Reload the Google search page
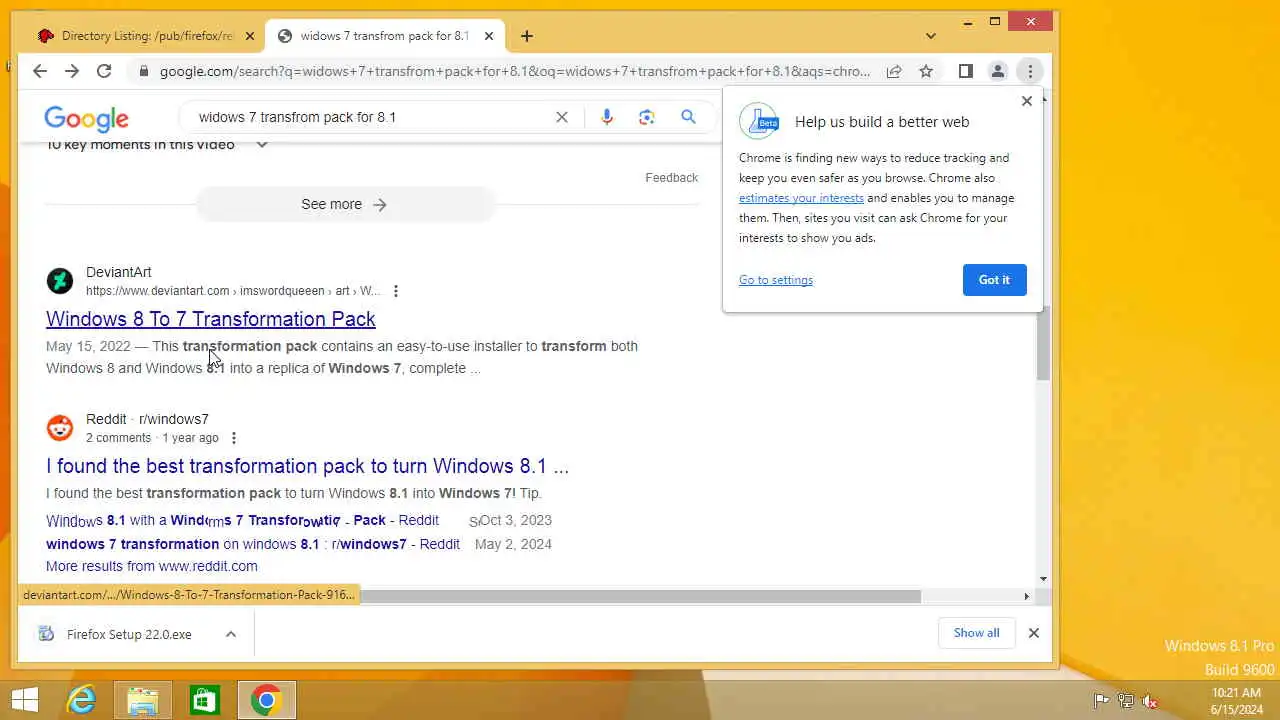 [x=104, y=71]
